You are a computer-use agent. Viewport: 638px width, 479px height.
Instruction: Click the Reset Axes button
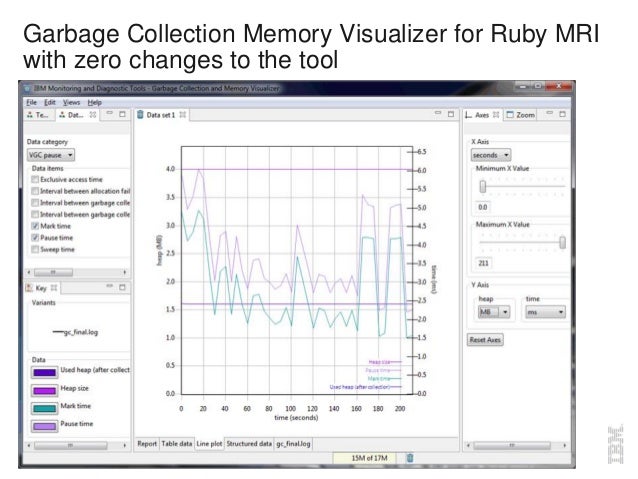(485, 340)
